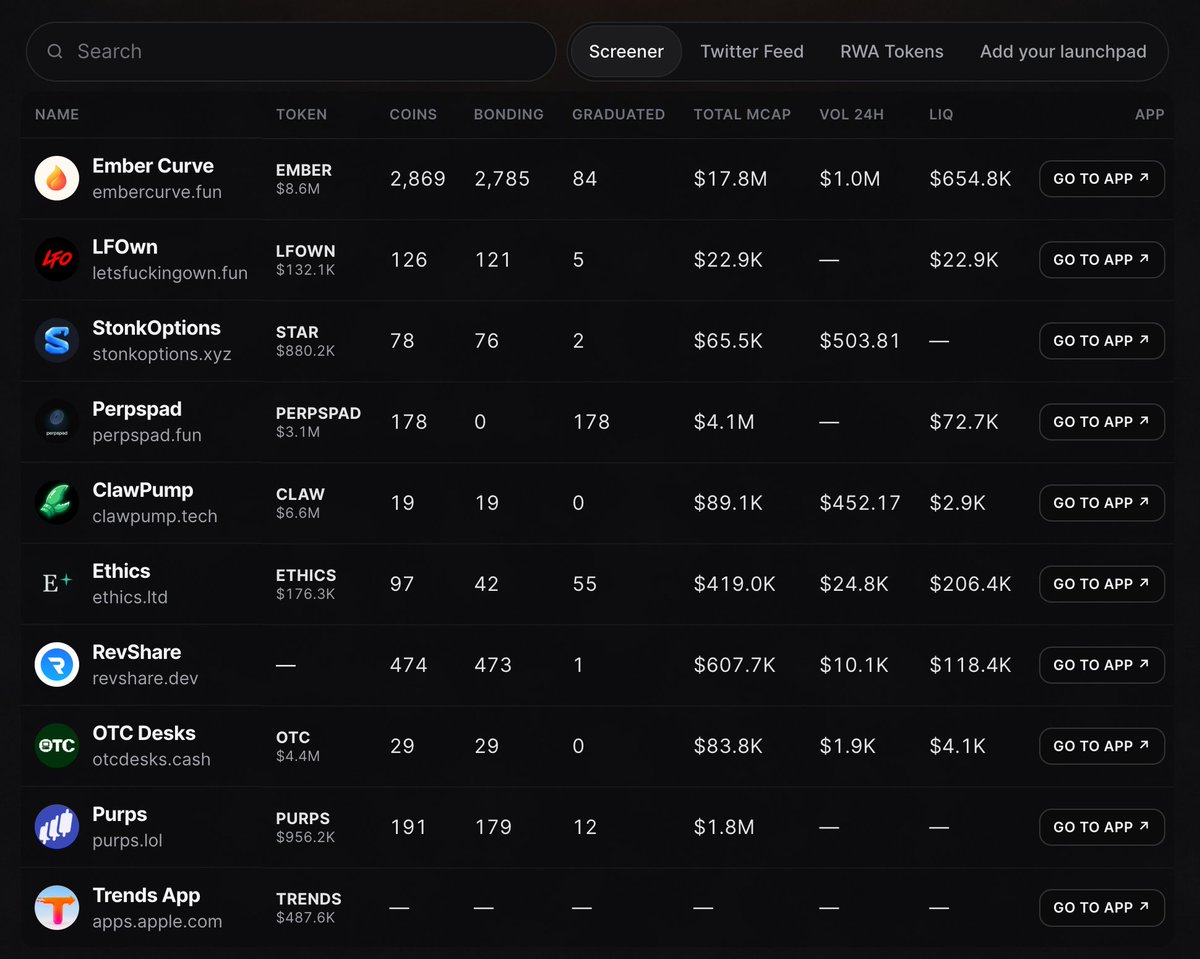Go to app for Perpspad
Image resolution: width=1200 pixels, height=959 pixels.
[1102, 422]
